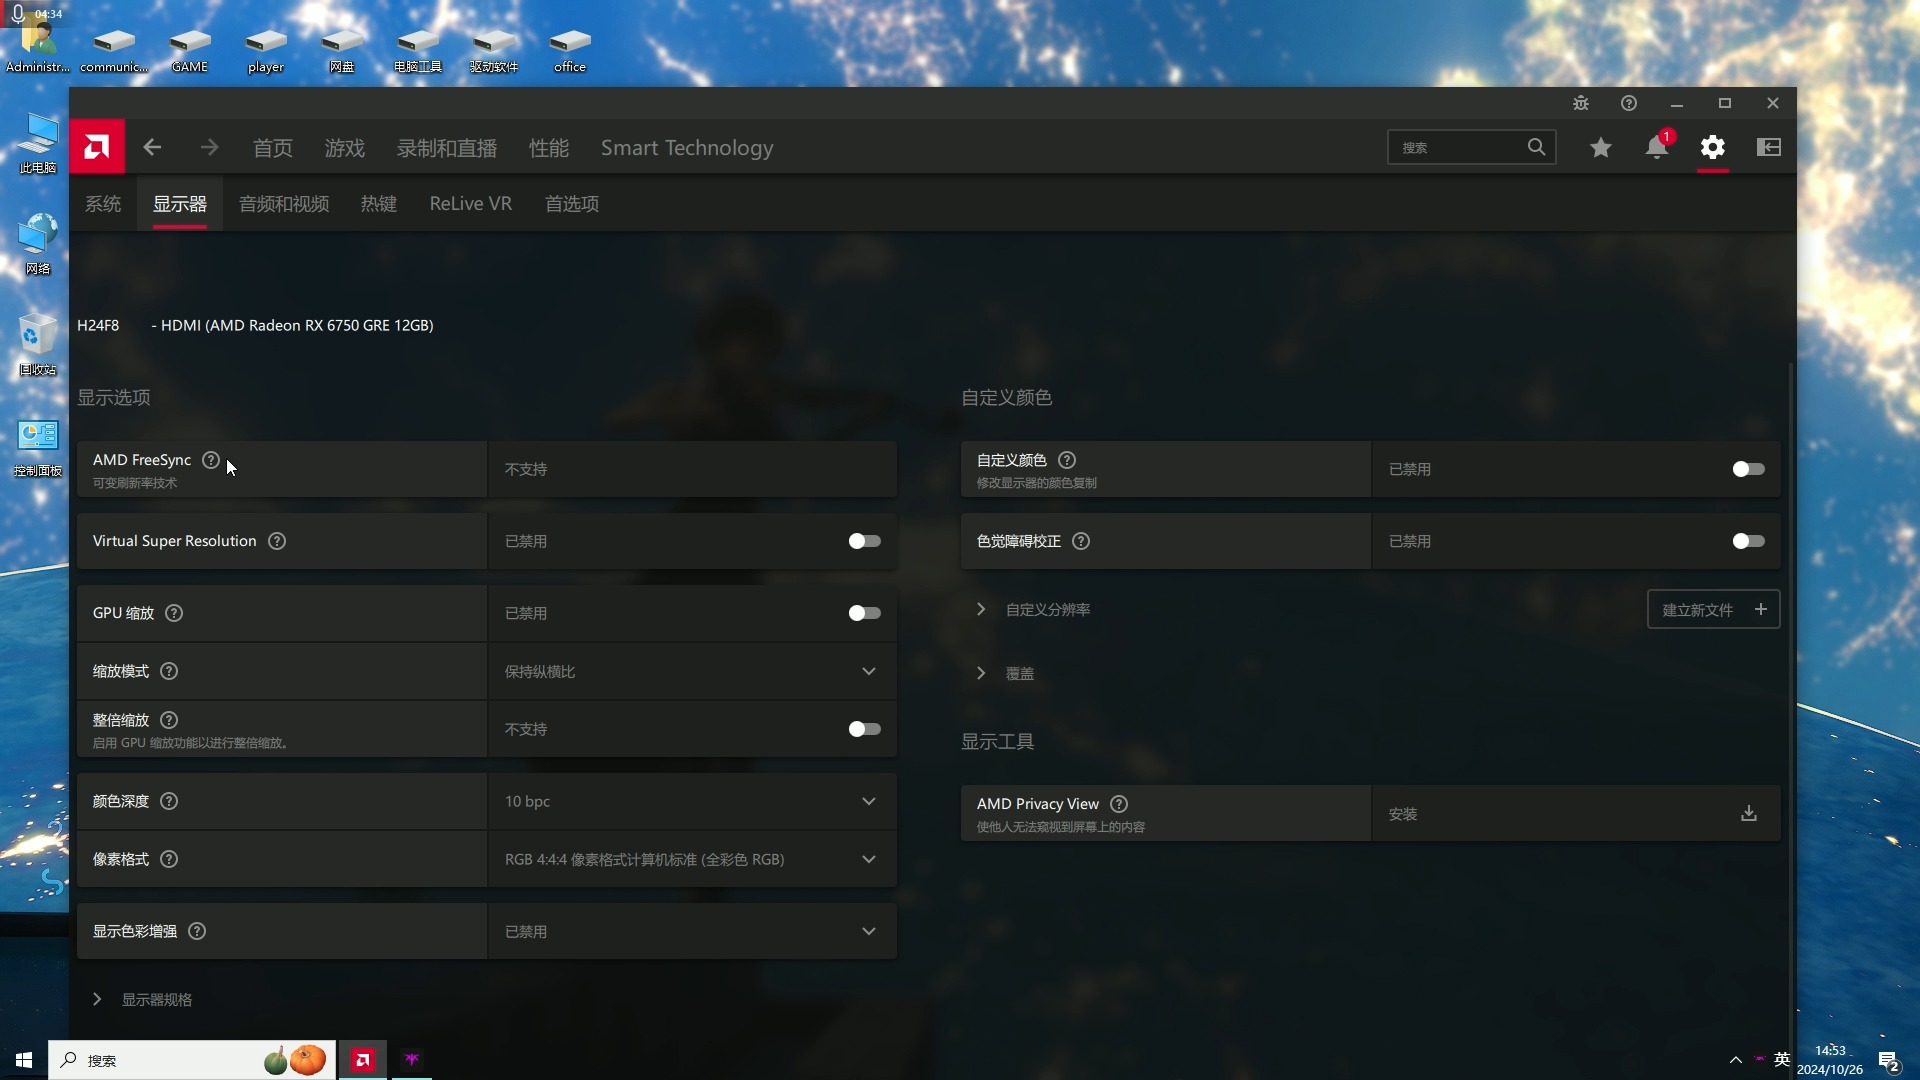The height and width of the screenshot is (1080, 1920).
Task: Open 录制和直播 in top navigation
Action: (447, 148)
